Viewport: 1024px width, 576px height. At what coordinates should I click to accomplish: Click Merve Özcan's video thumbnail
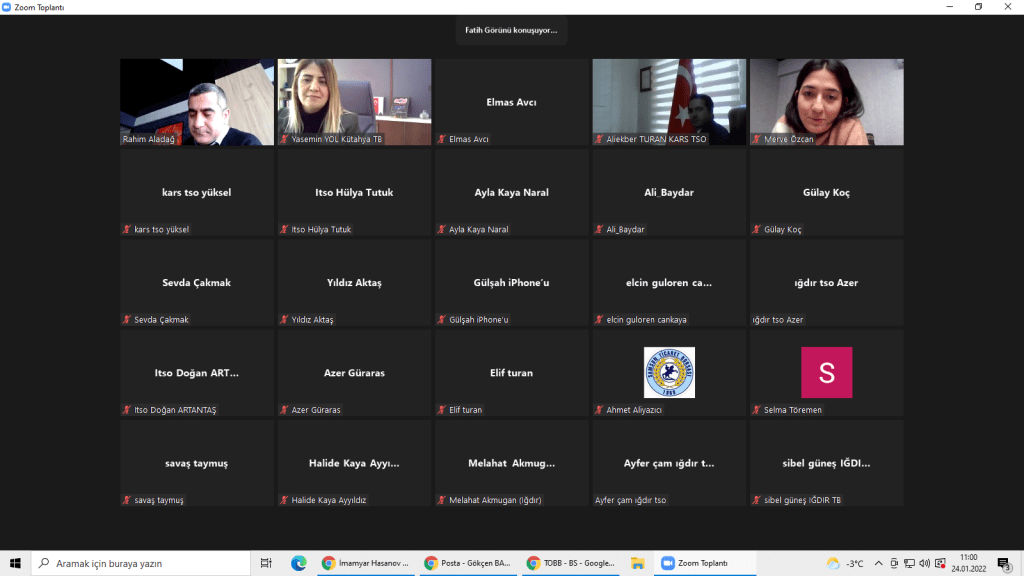[826, 101]
